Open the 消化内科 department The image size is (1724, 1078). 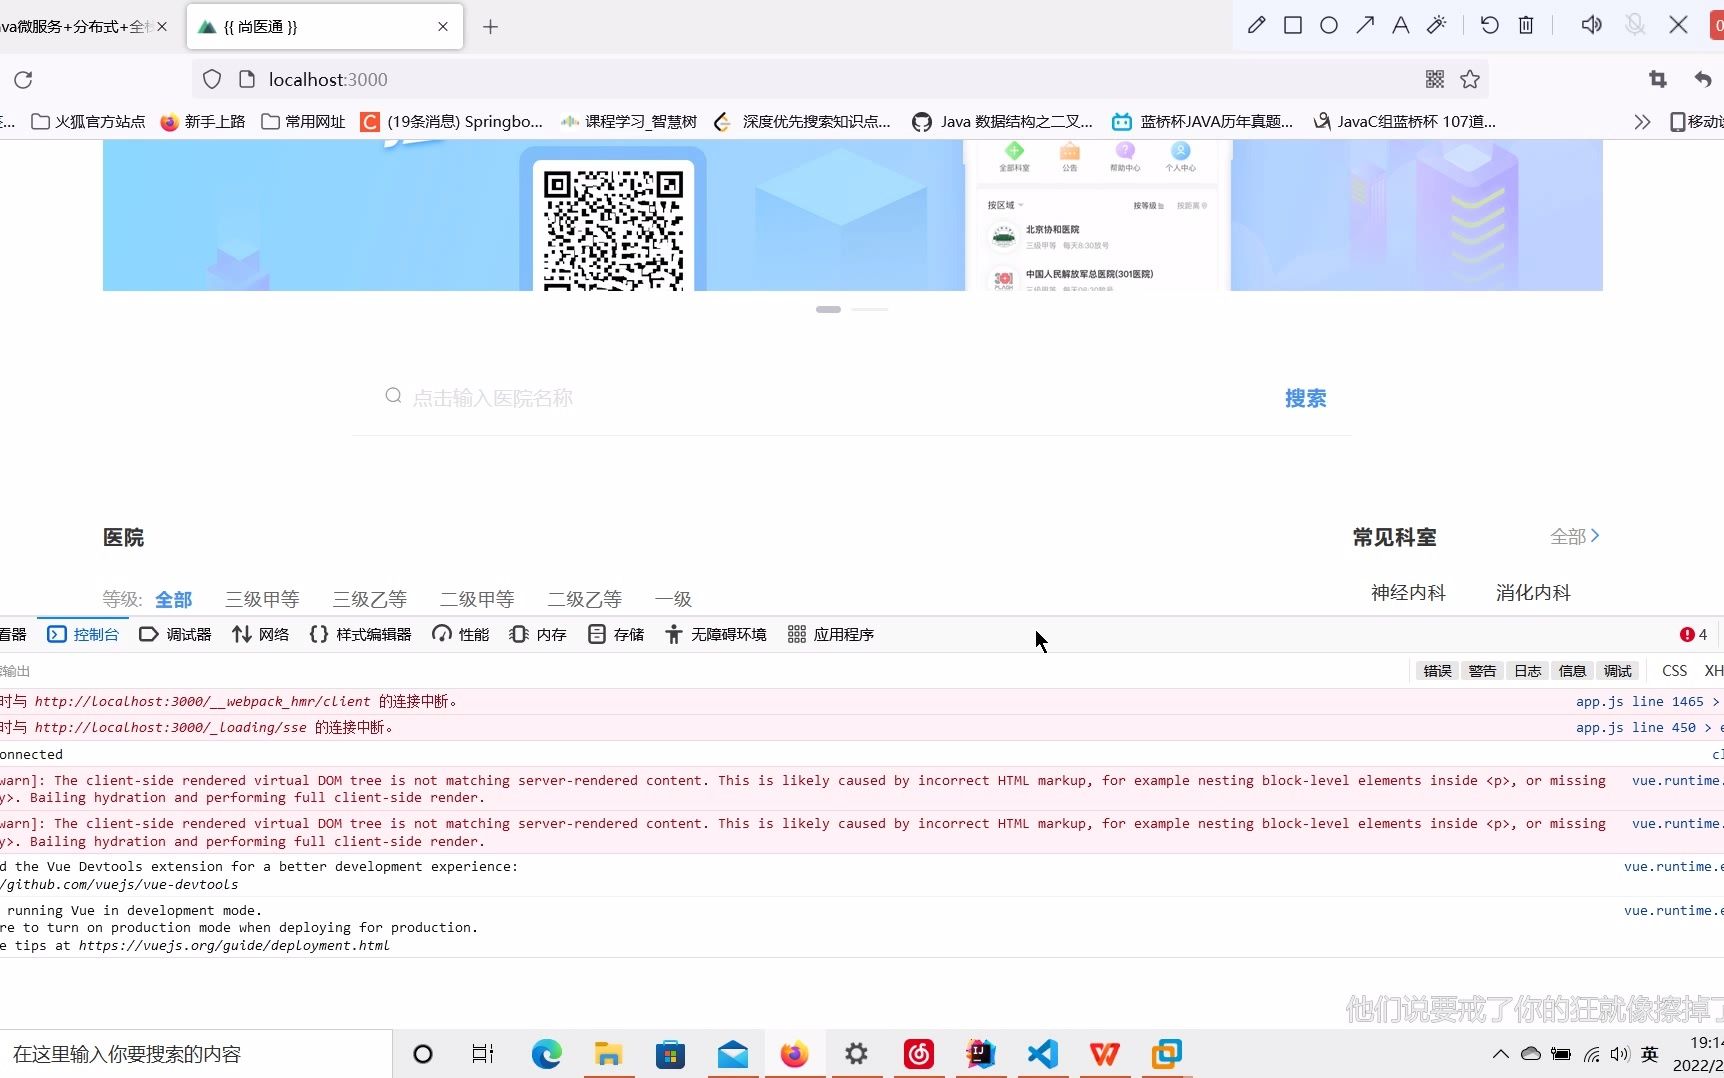coord(1533,592)
